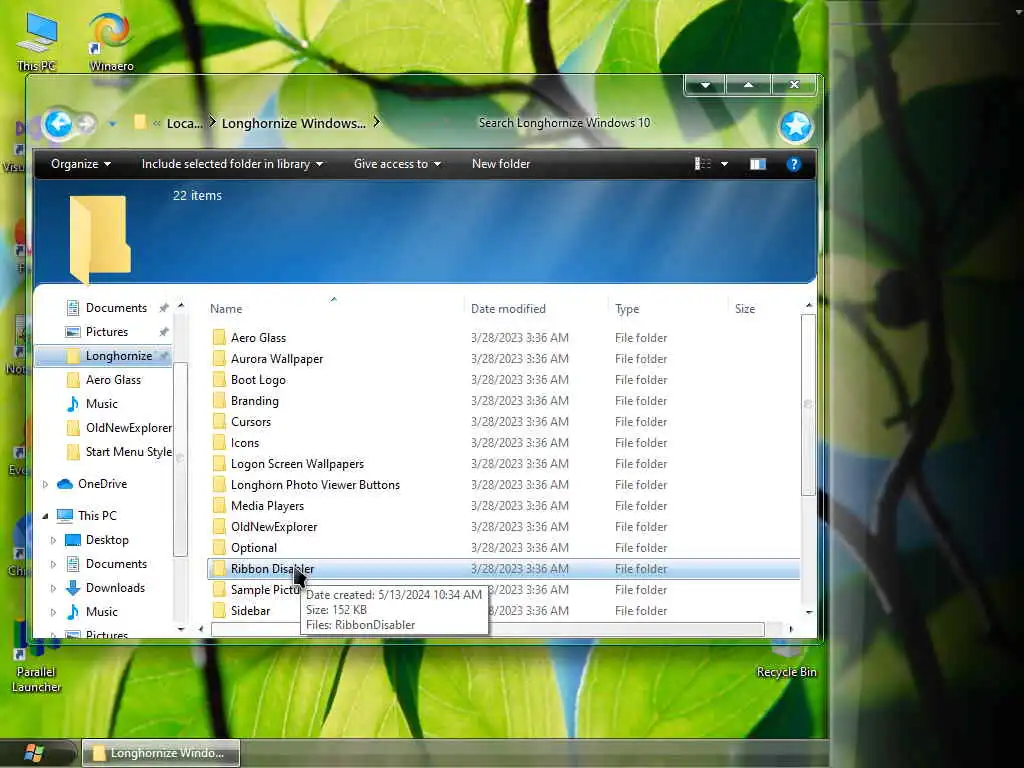The image size is (1024, 768).
Task: Open This PC desktop icon
Action: click(37, 42)
